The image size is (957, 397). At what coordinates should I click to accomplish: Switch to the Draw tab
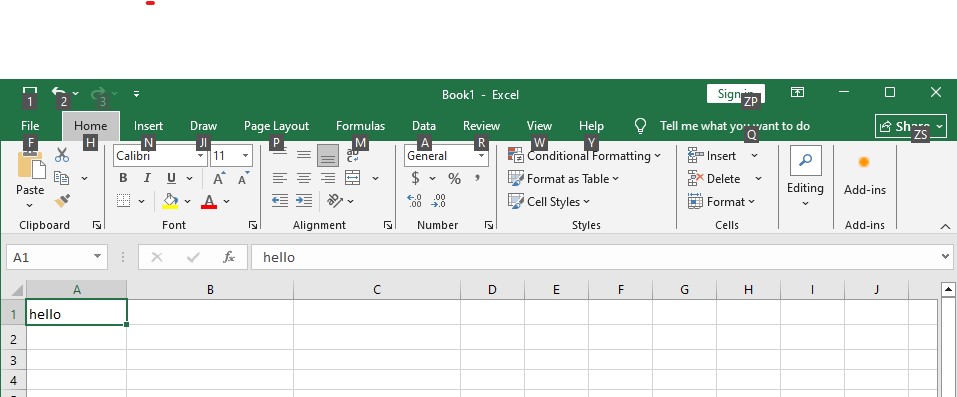click(203, 126)
